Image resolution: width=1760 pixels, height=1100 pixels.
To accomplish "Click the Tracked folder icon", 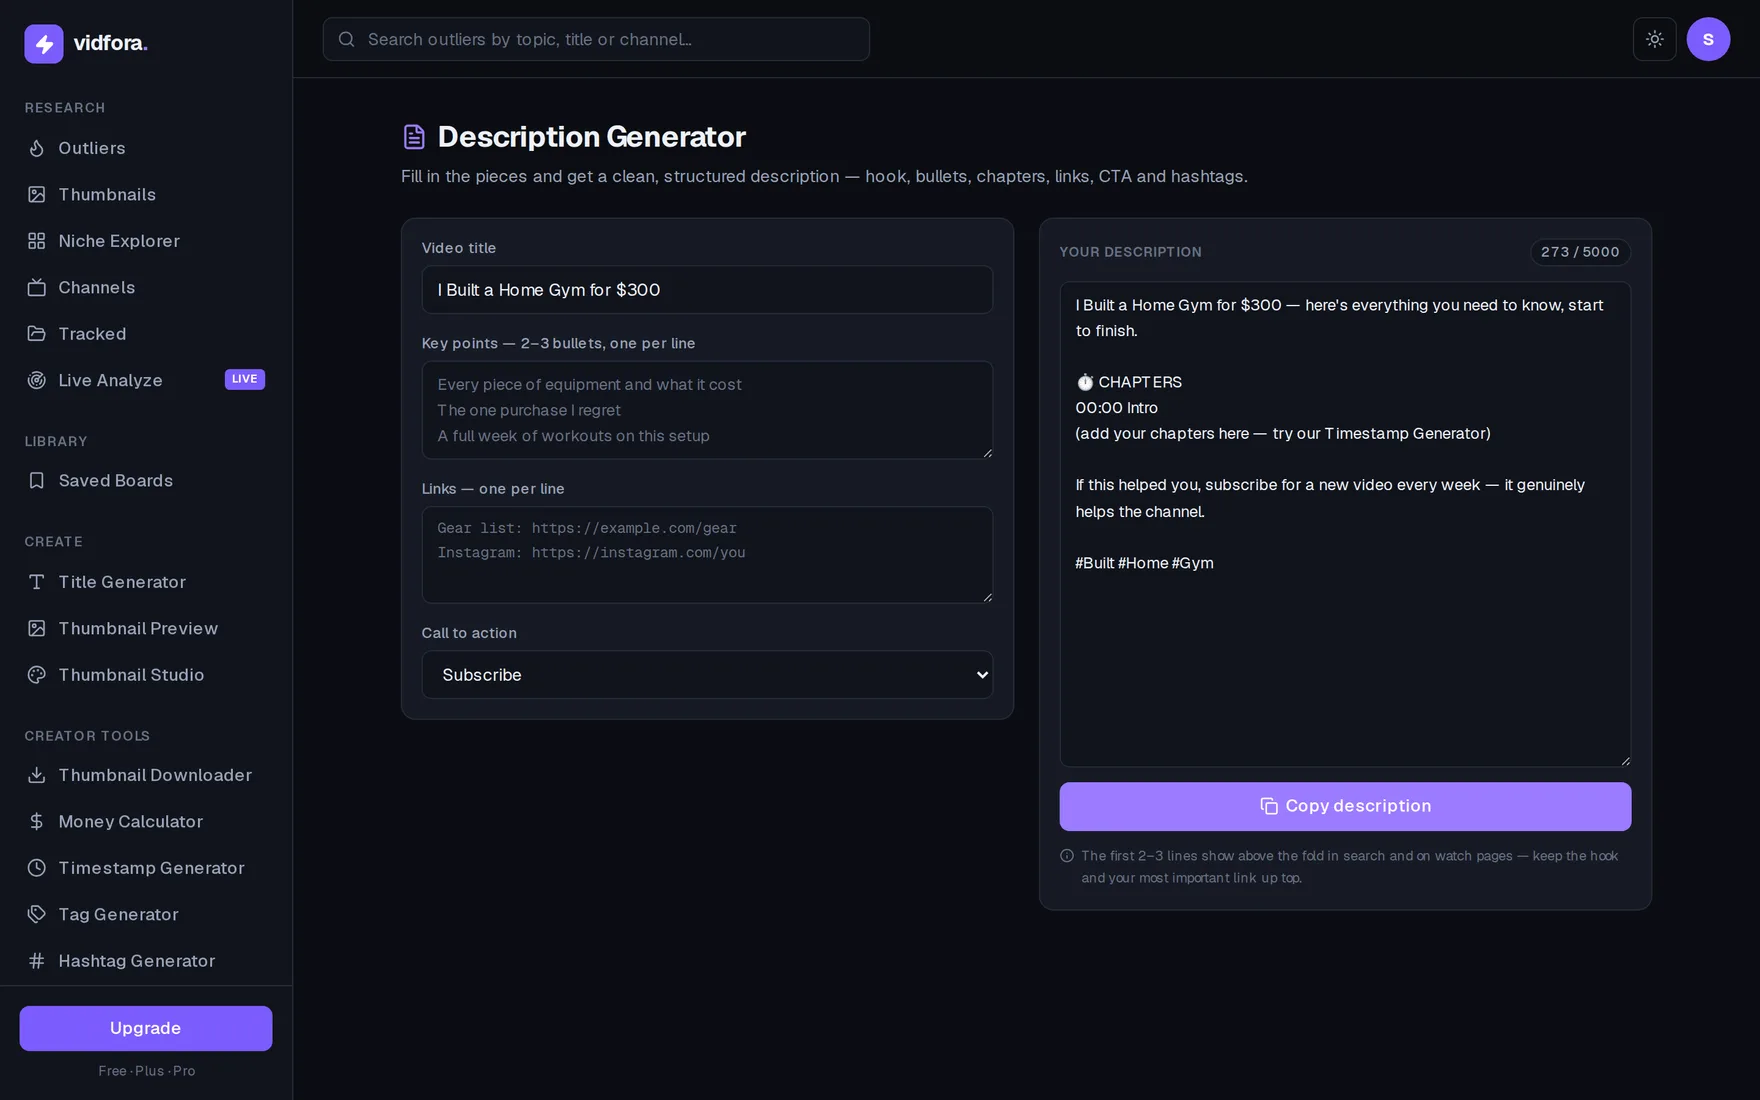I will coord(37,334).
